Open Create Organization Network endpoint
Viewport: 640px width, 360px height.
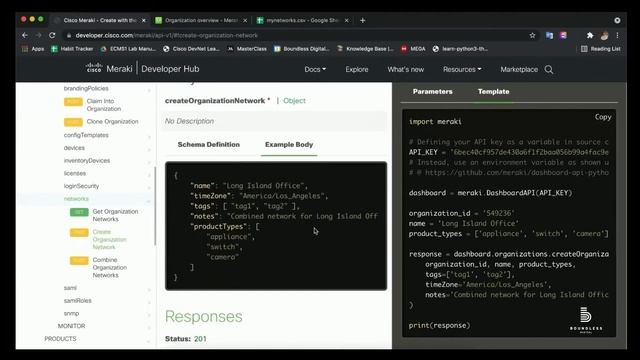pyautogui.click(x=109, y=239)
